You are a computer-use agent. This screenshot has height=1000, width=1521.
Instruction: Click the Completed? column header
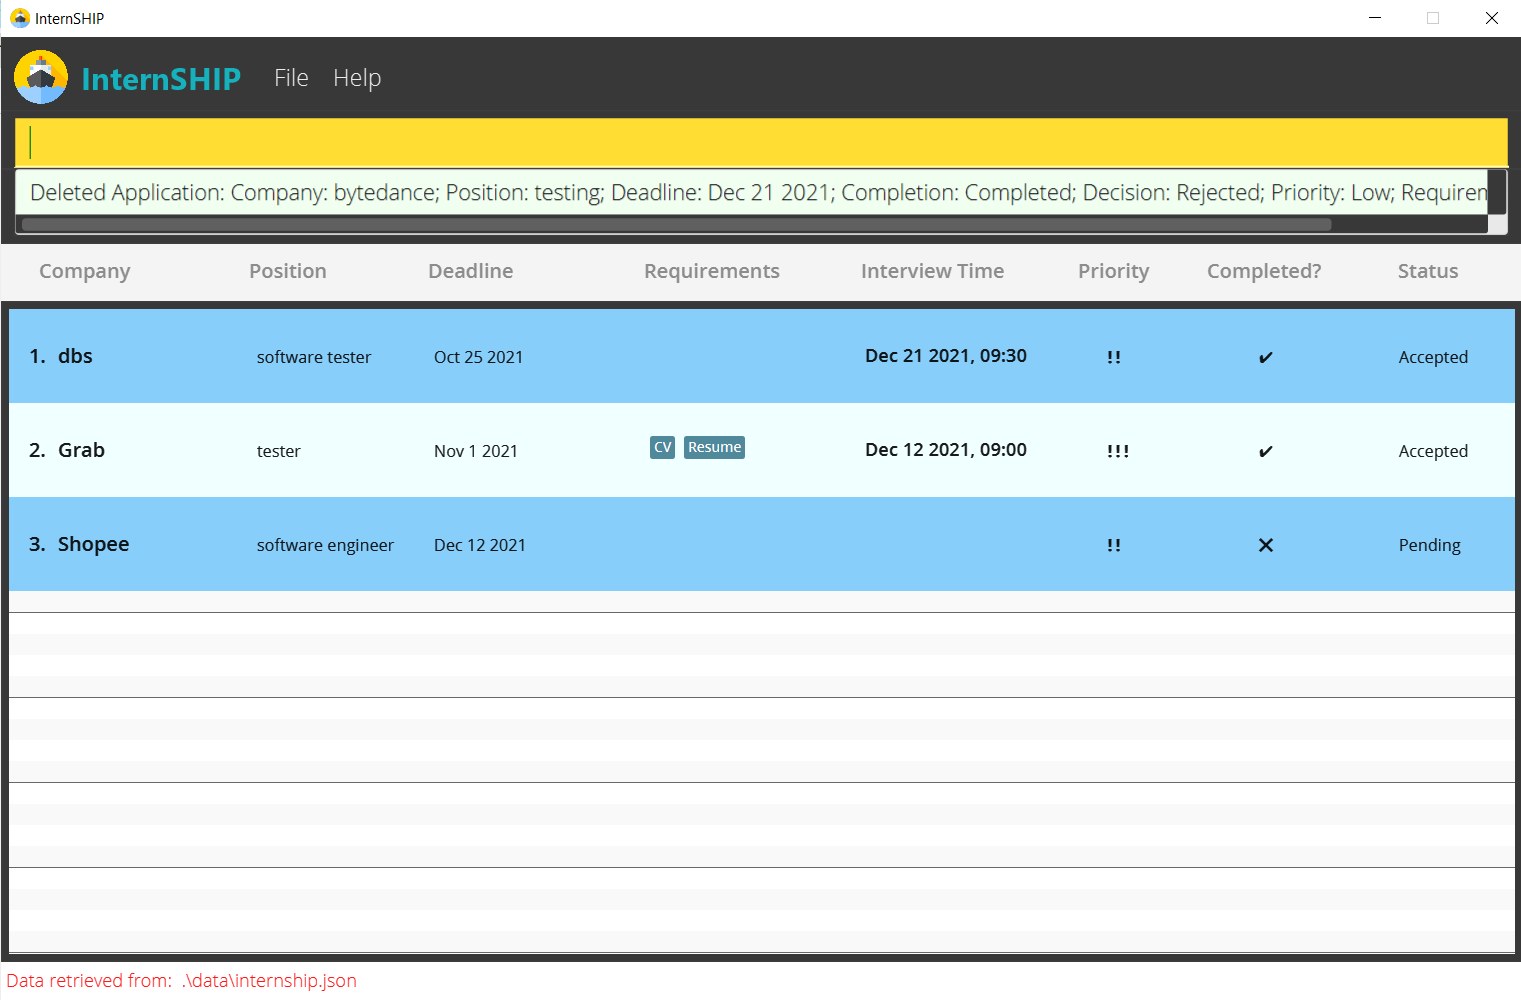[x=1264, y=271]
